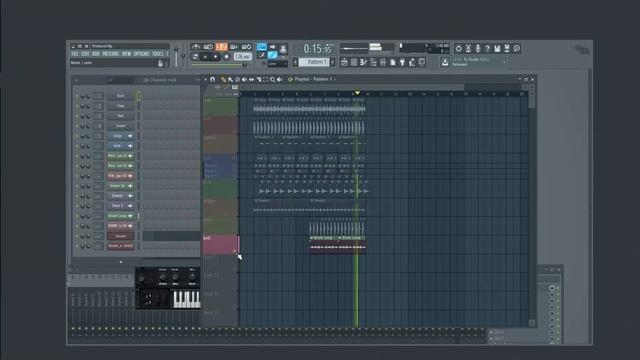Viewport: 640px width, 360px height.
Task: Open the OPTIONS menu
Action: [142, 54]
